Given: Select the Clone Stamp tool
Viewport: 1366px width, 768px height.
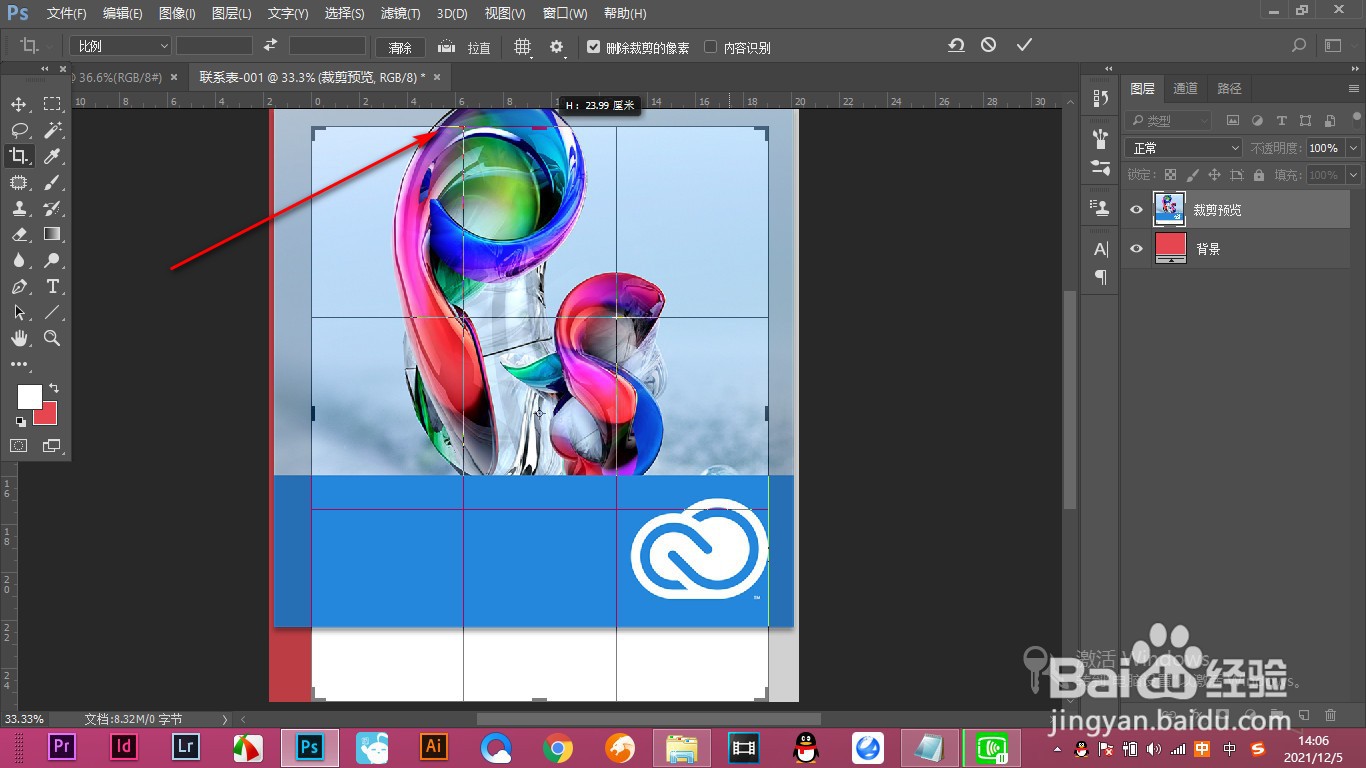Looking at the screenshot, I should (19, 208).
